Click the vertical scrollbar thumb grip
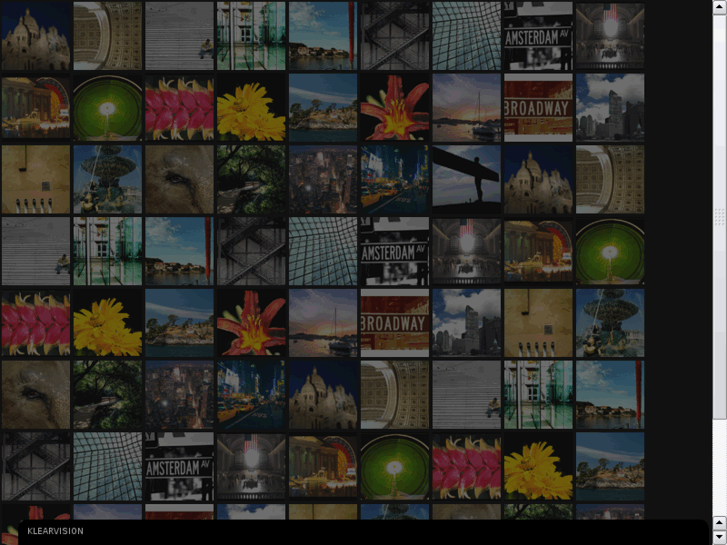The width and height of the screenshot is (727, 545). pos(719,217)
